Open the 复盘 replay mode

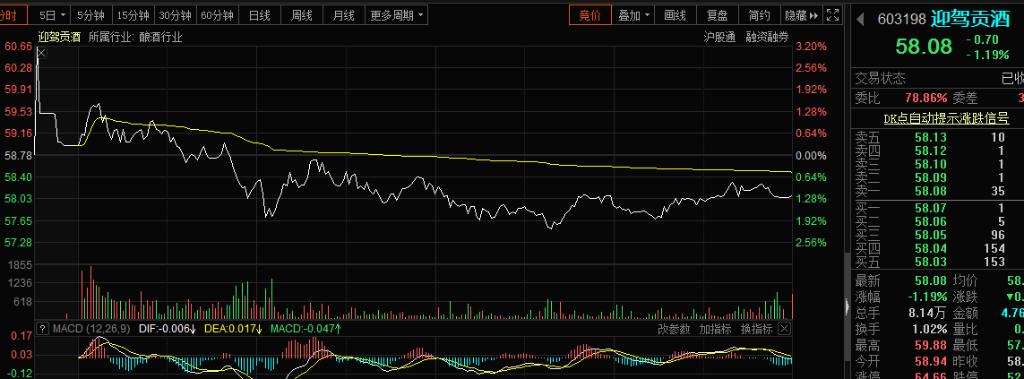pyautogui.click(x=717, y=15)
